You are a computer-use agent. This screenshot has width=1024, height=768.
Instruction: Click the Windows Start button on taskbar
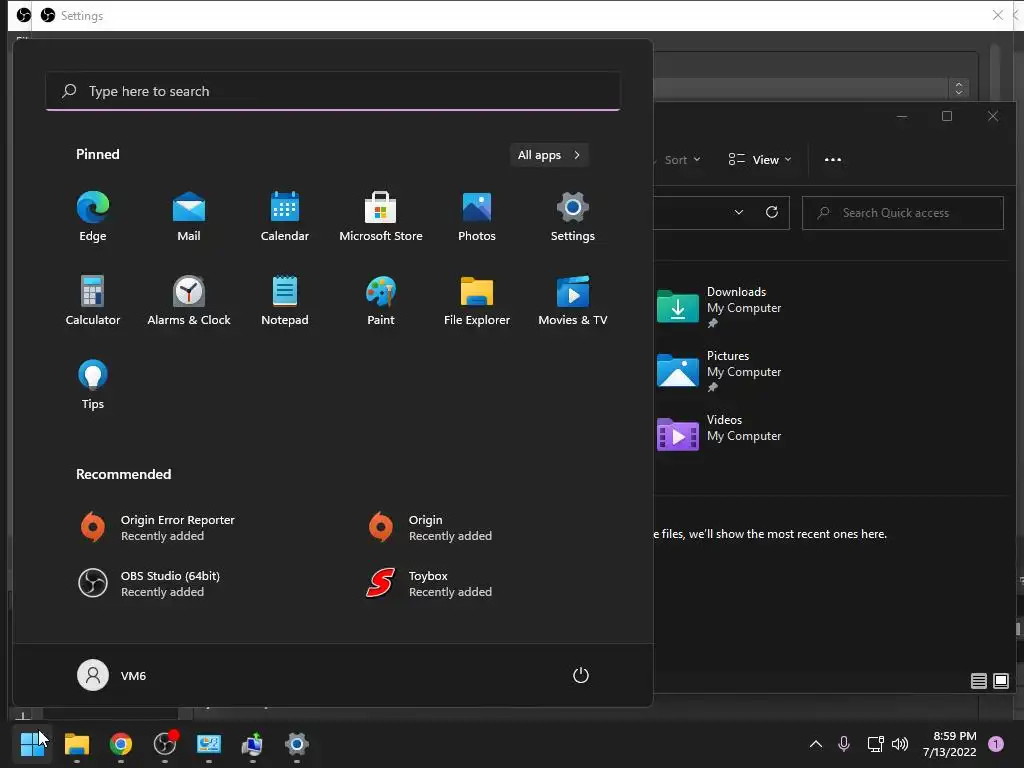point(32,744)
